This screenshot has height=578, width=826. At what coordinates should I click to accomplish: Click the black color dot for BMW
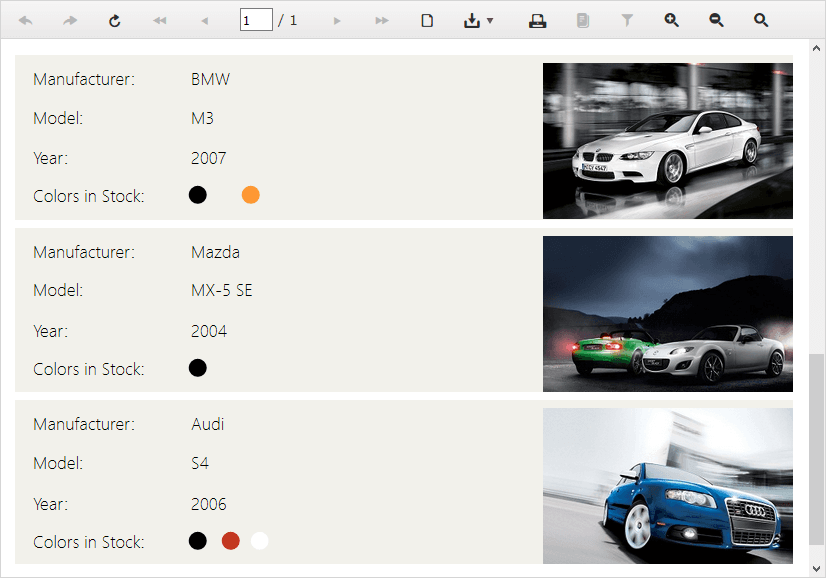[198, 195]
